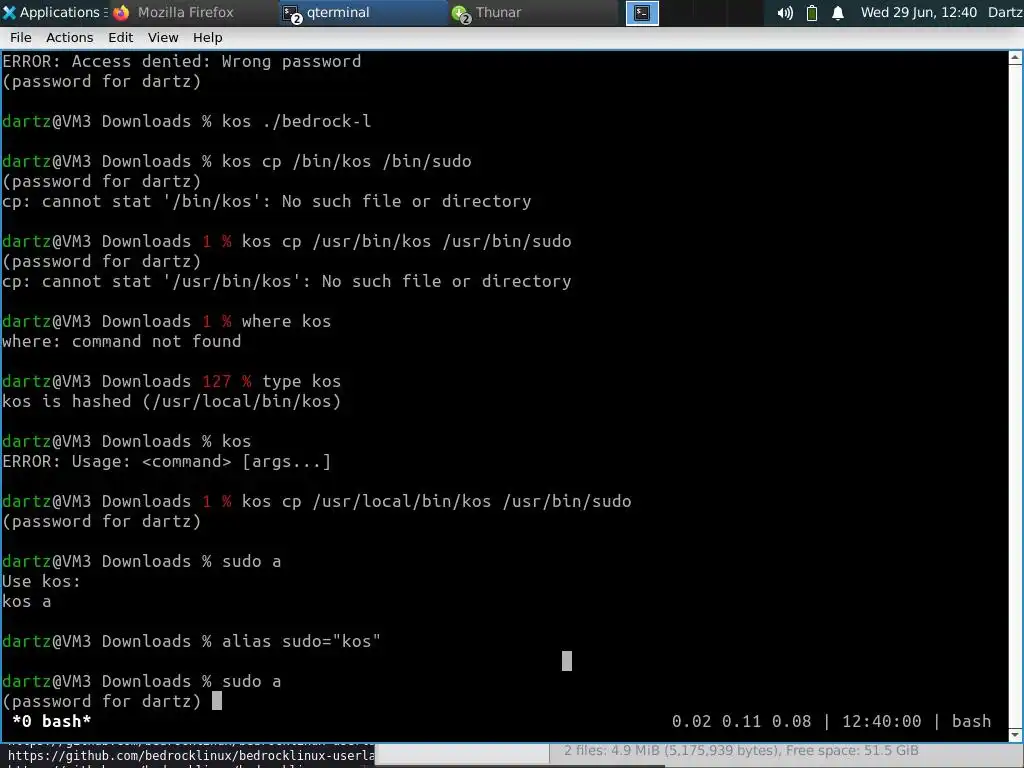
Task: Click the 'kos is hashed (/usr/local/bin/kos)' line
Action: (x=172, y=402)
